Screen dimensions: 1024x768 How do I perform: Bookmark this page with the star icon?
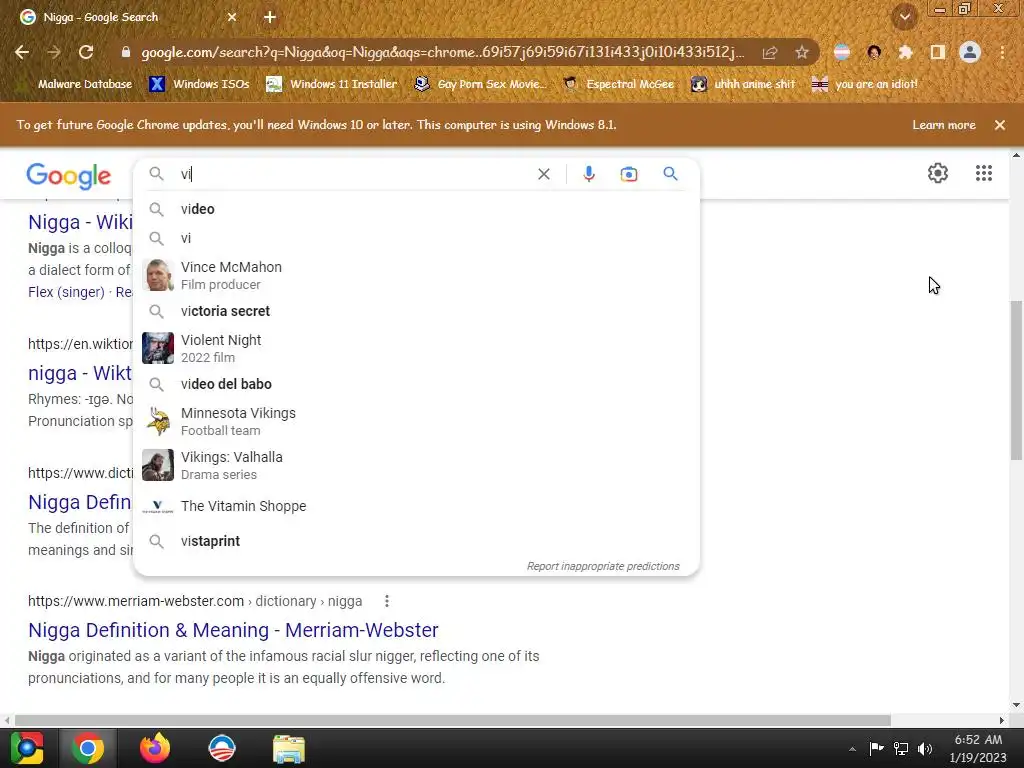pyautogui.click(x=802, y=52)
